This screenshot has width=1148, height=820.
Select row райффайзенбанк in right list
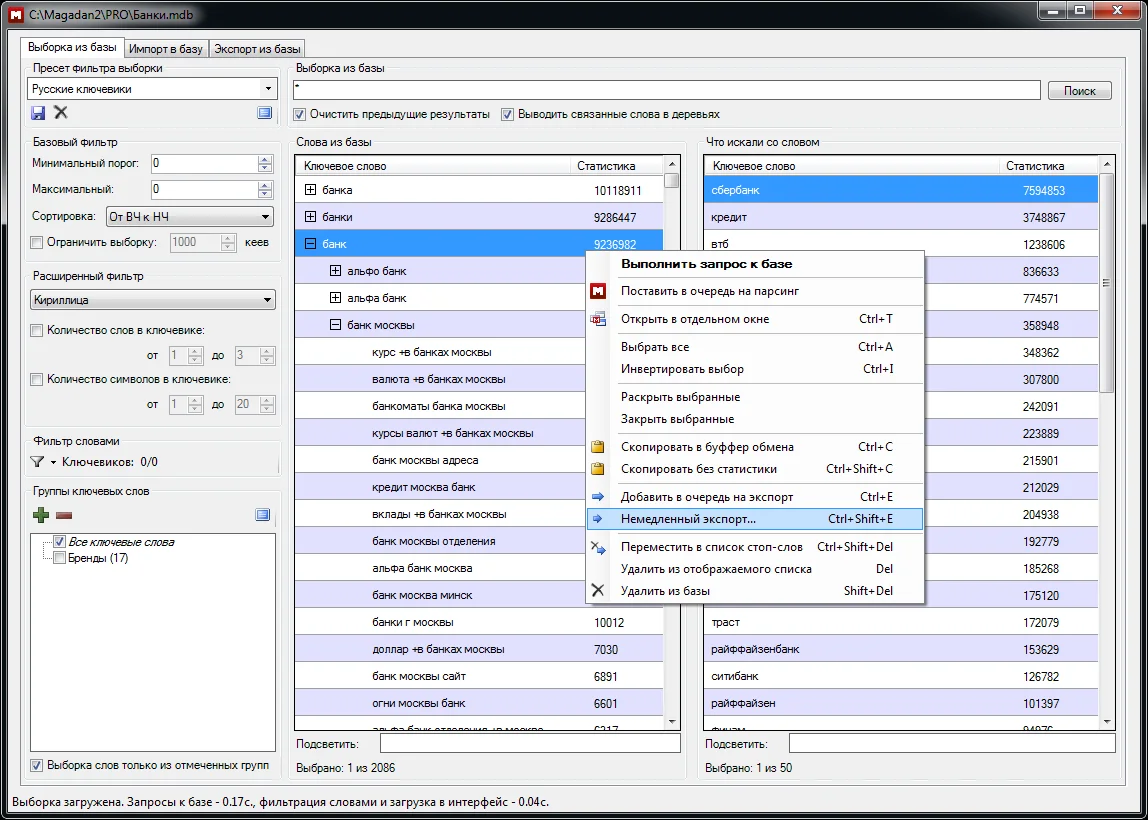901,649
